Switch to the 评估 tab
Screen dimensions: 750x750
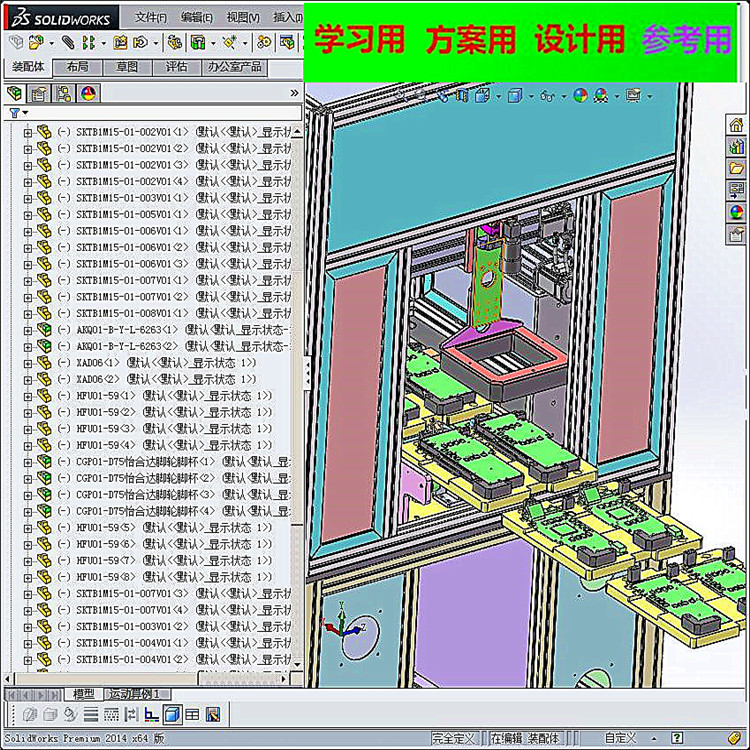tap(176, 67)
